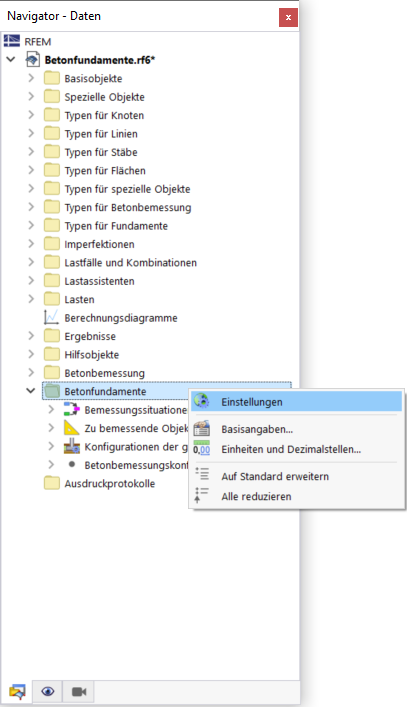Click the Imperfektionen folder icon
Viewport: 407px width, 707px height.
coord(52,244)
